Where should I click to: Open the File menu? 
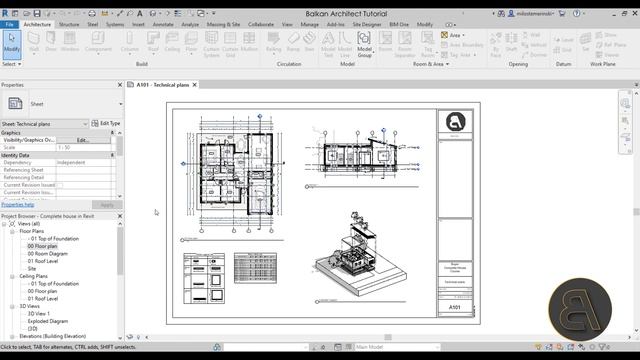(10, 24)
